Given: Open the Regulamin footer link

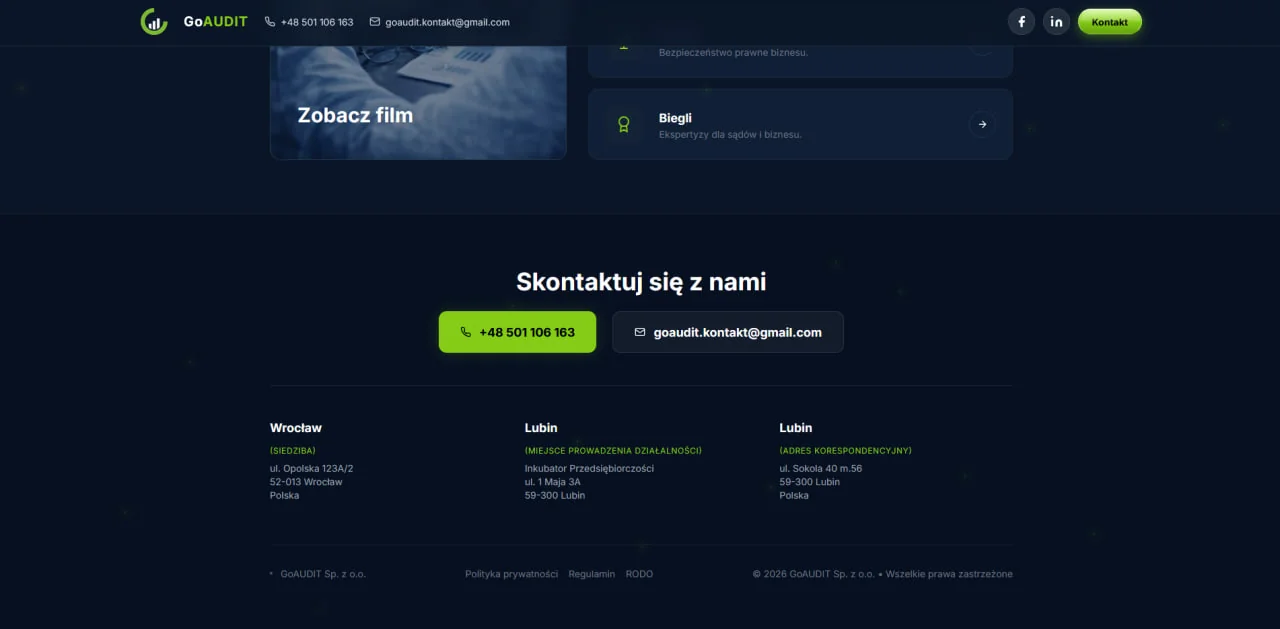Looking at the screenshot, I should (592, 574).
